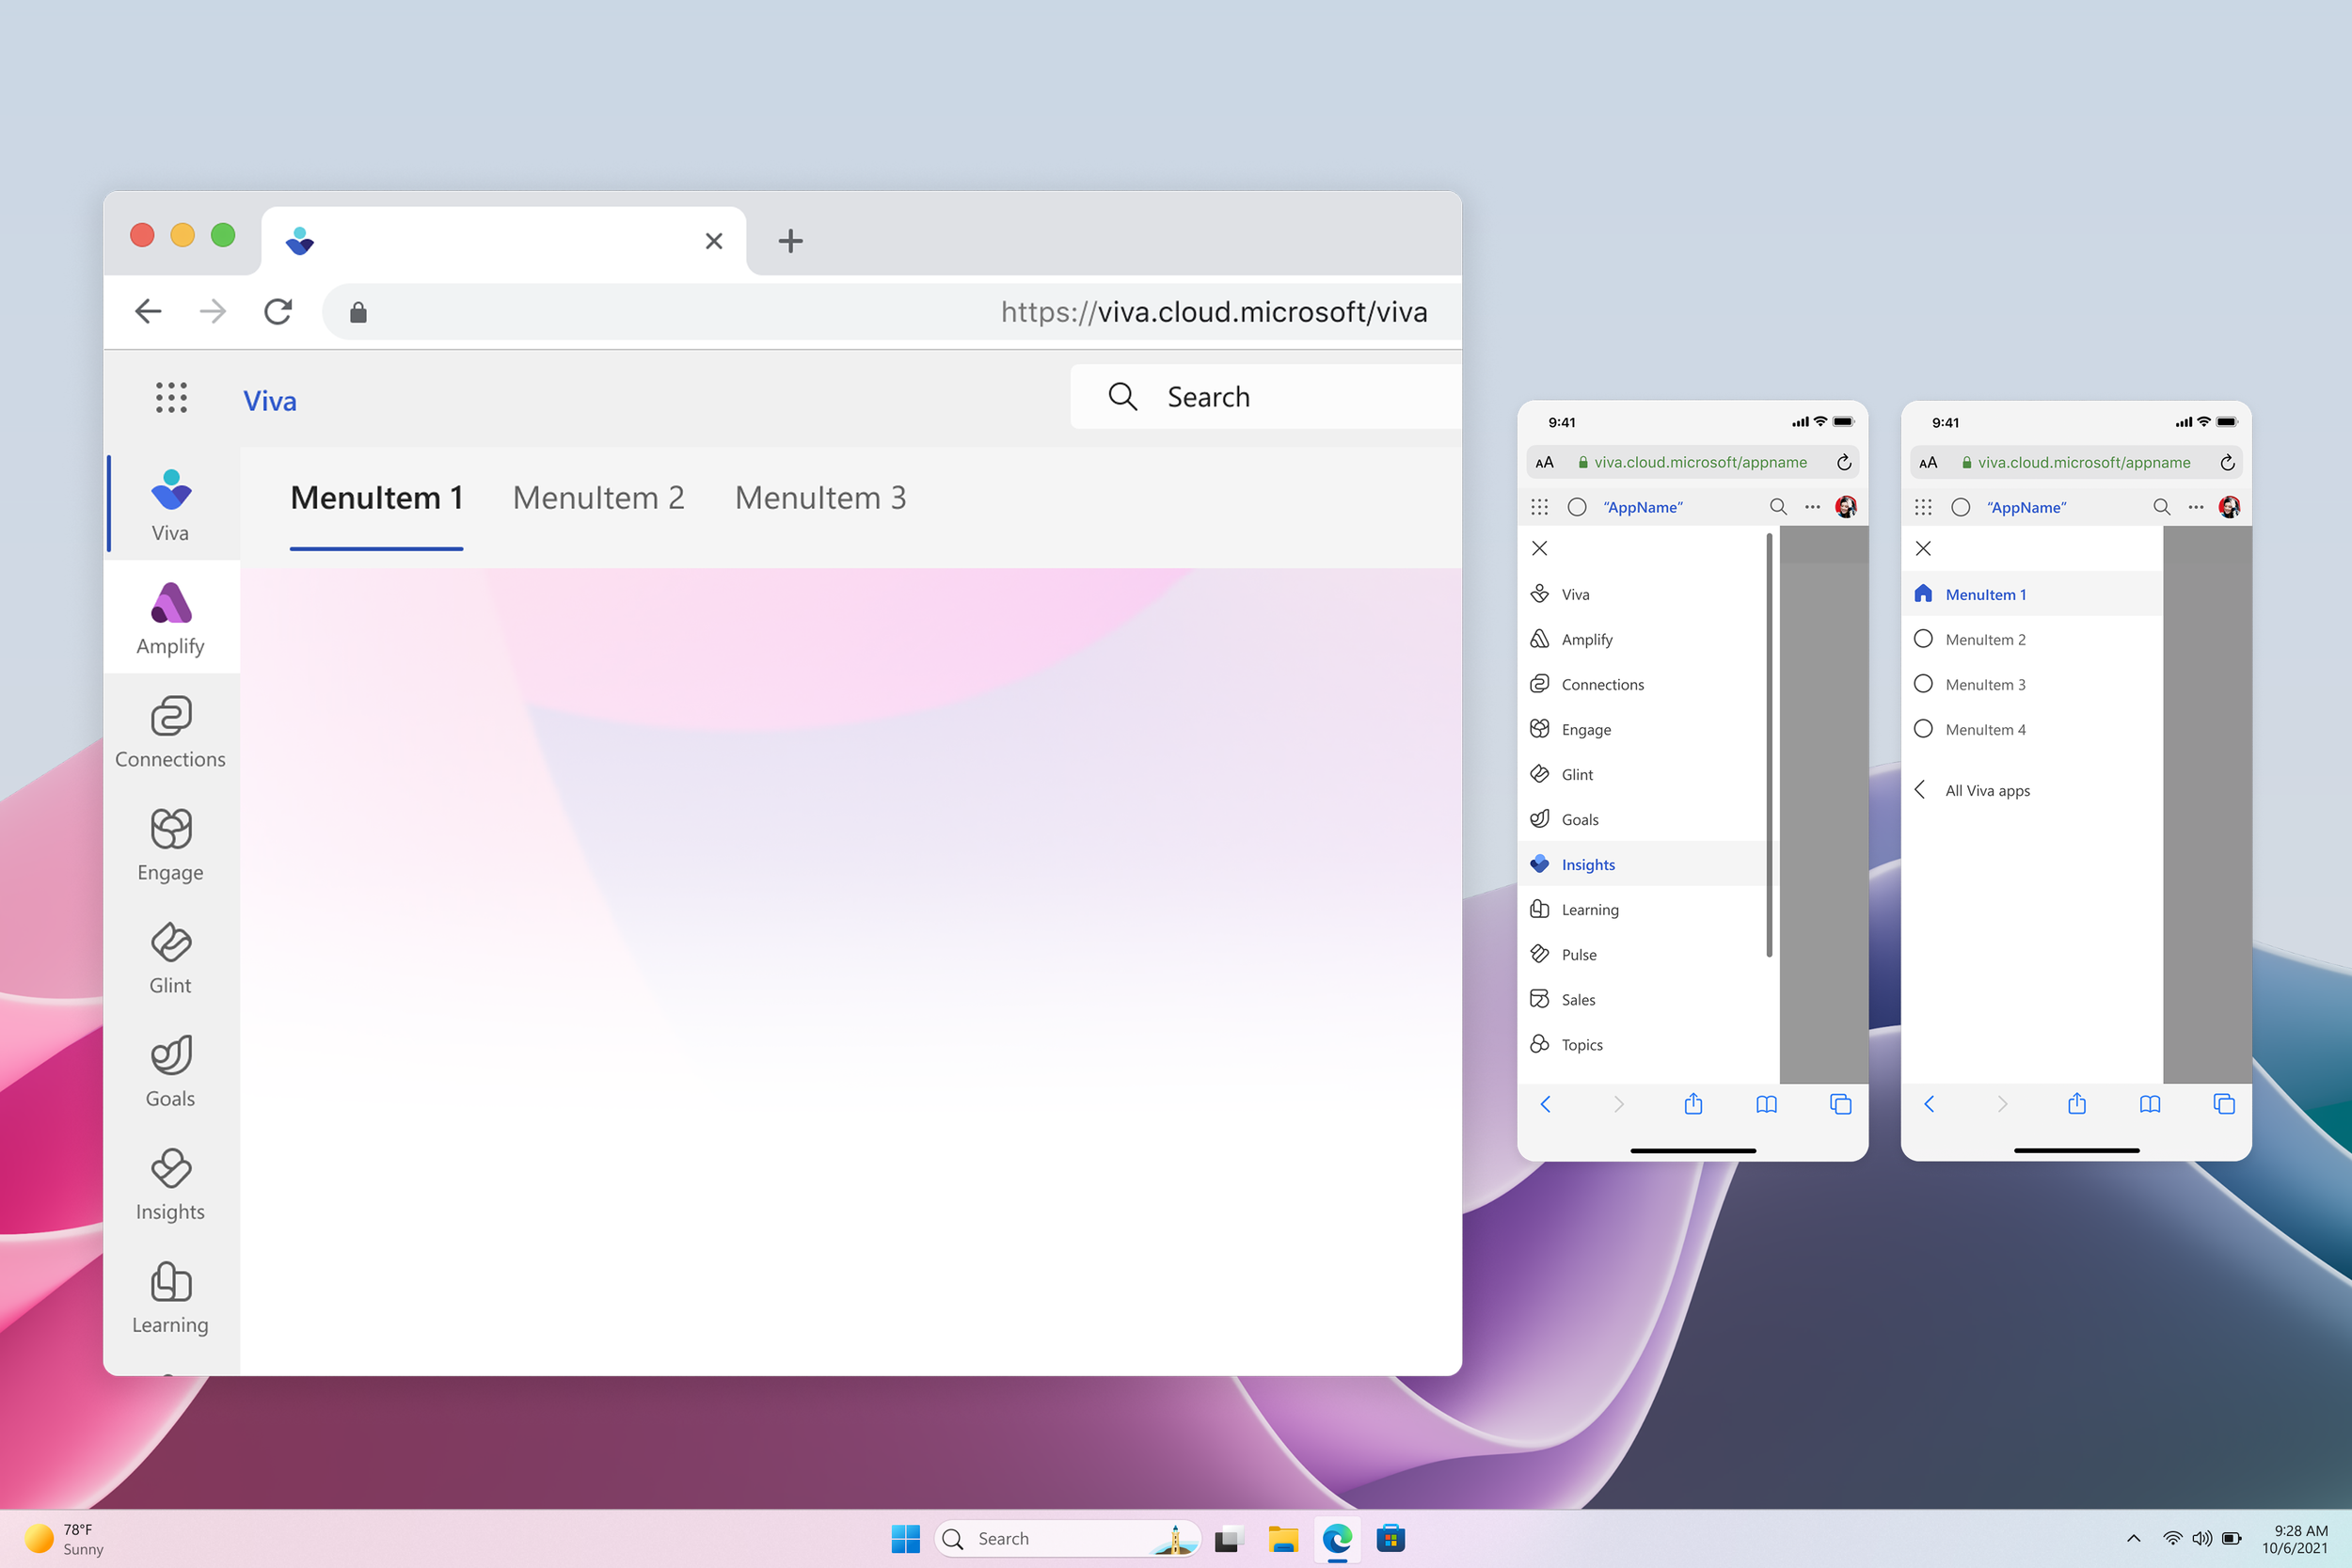Switch to the MenuItem 2 tab
This screenshot has width=2352, height=1568.
coord(598,498)
